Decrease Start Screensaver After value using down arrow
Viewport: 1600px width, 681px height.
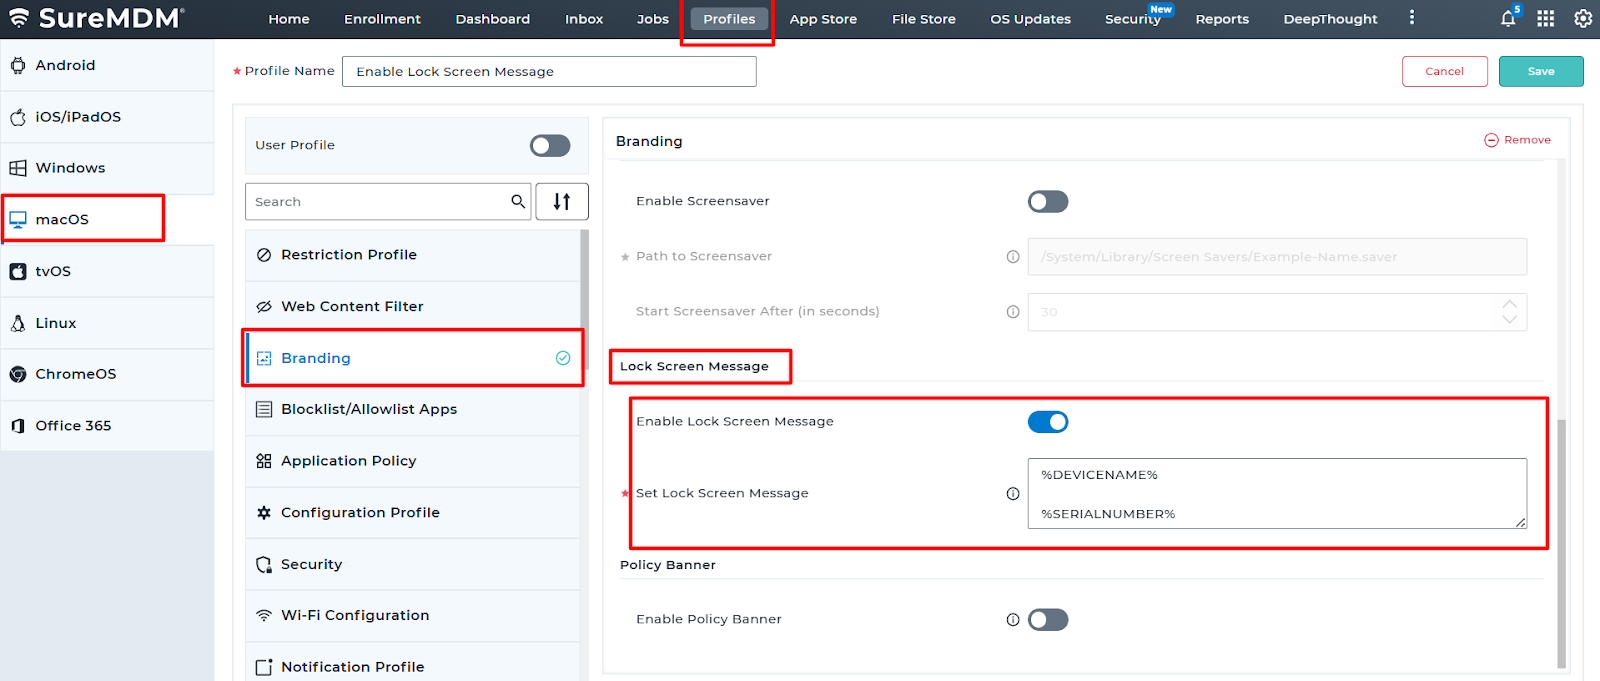[1510, 320]
